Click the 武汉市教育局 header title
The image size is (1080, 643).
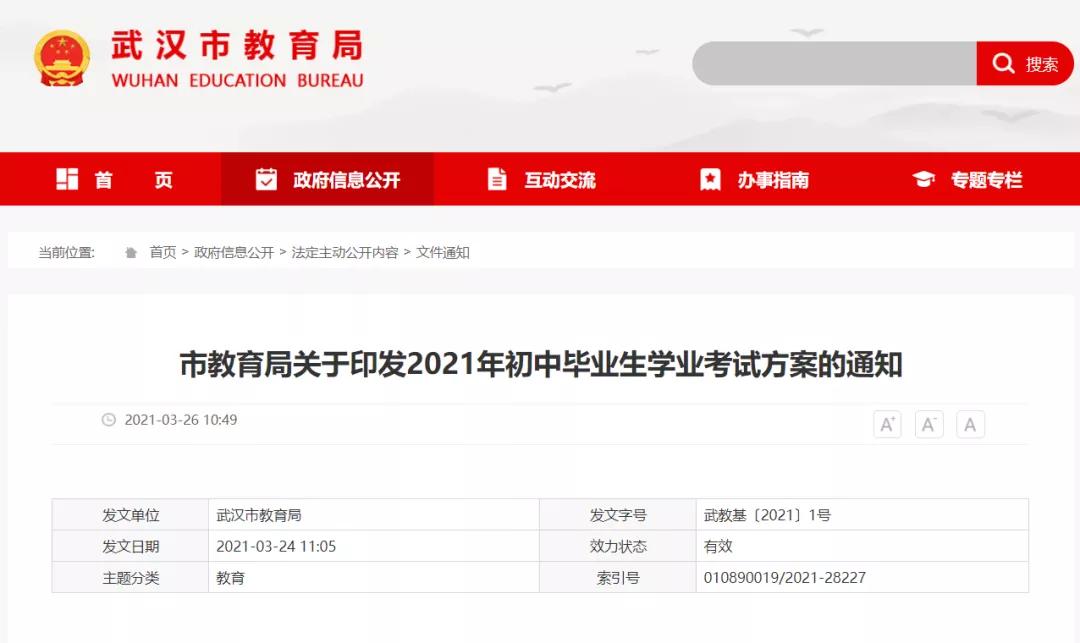(x=237, y=46)
